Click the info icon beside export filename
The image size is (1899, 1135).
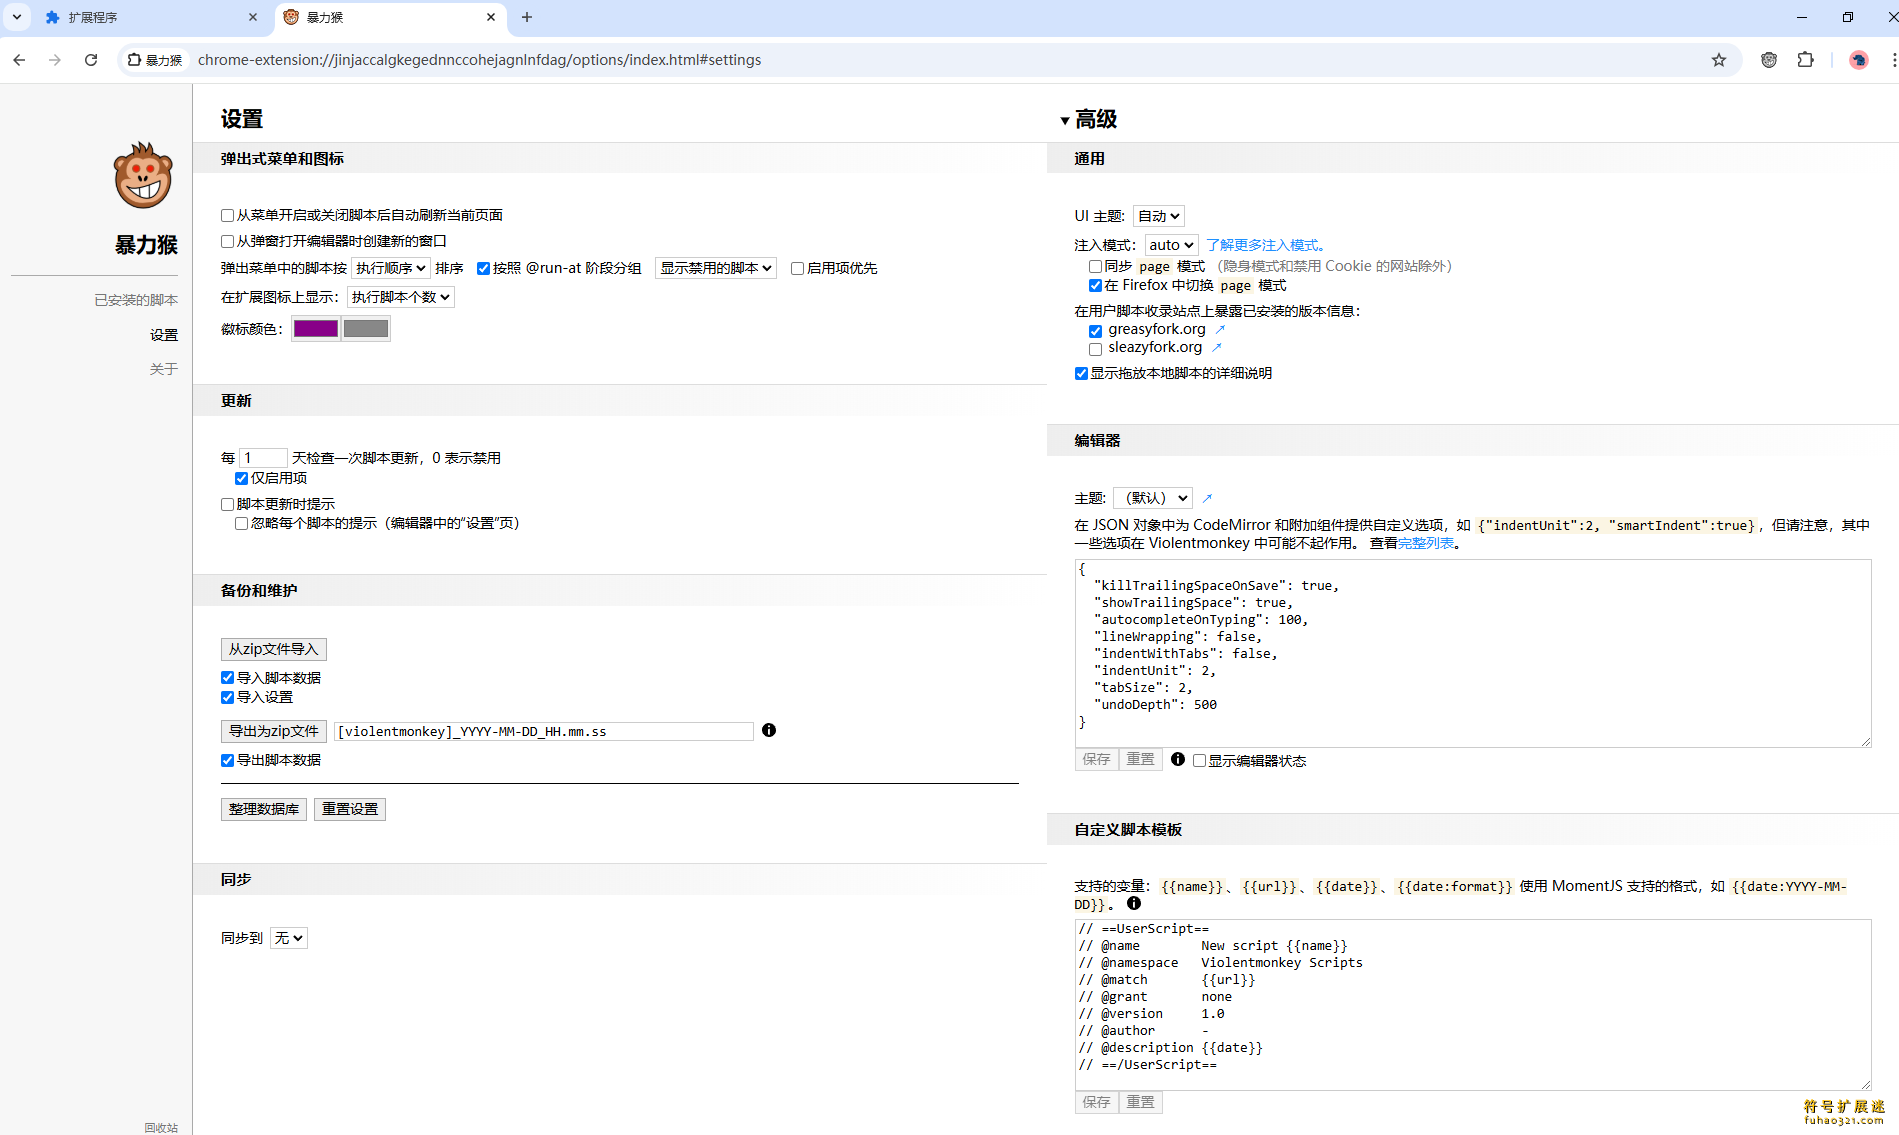[769, 730]
